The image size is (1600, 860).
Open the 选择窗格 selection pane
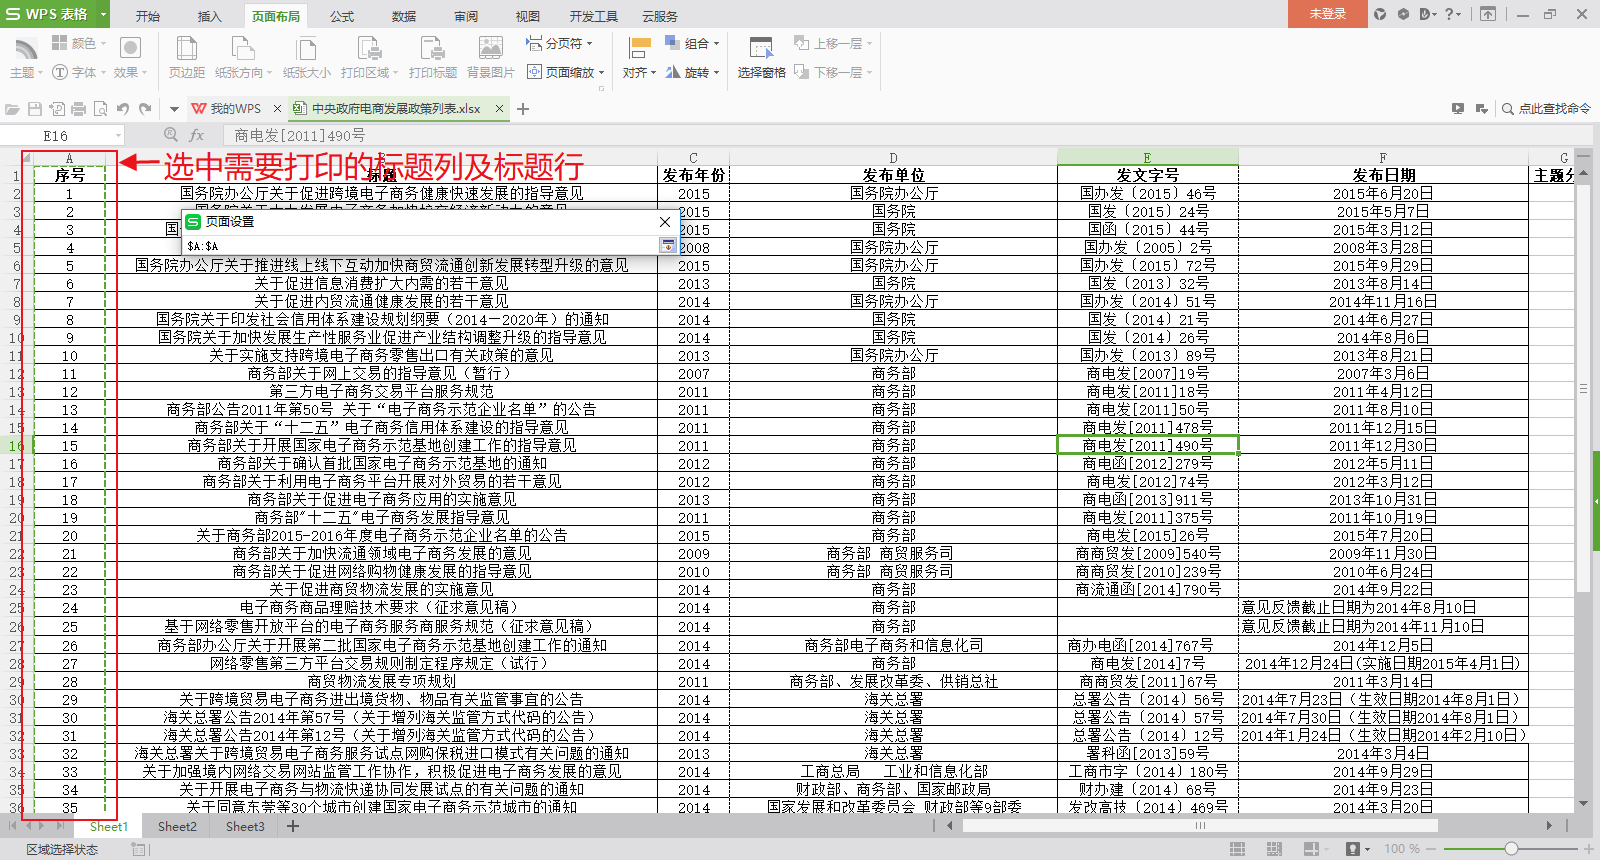761,57
